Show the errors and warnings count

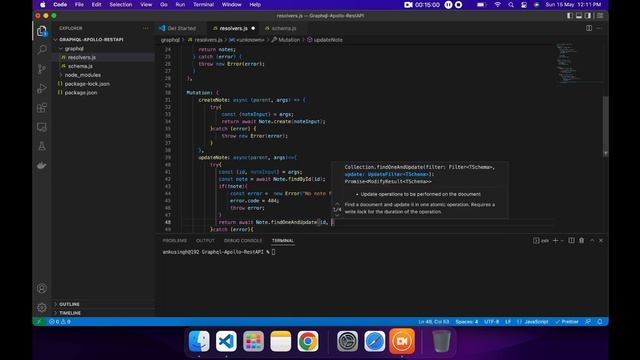point(60,322)
